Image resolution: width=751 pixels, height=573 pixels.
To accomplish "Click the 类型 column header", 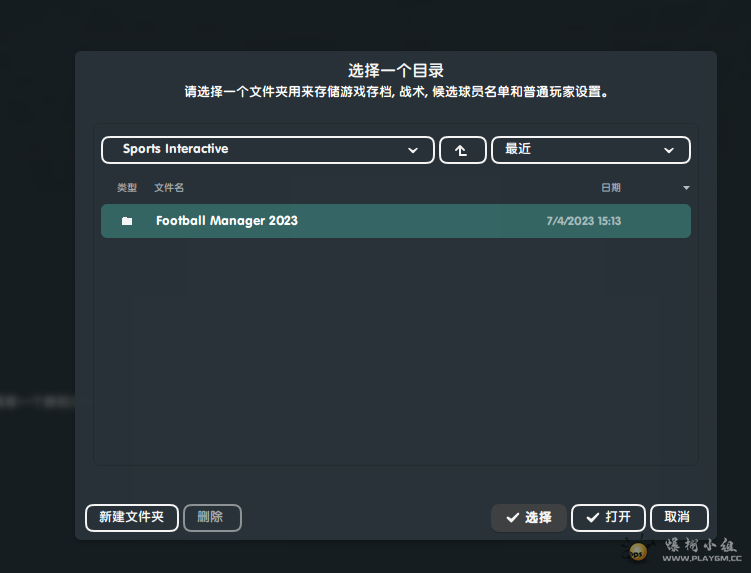I will [127, 187].
